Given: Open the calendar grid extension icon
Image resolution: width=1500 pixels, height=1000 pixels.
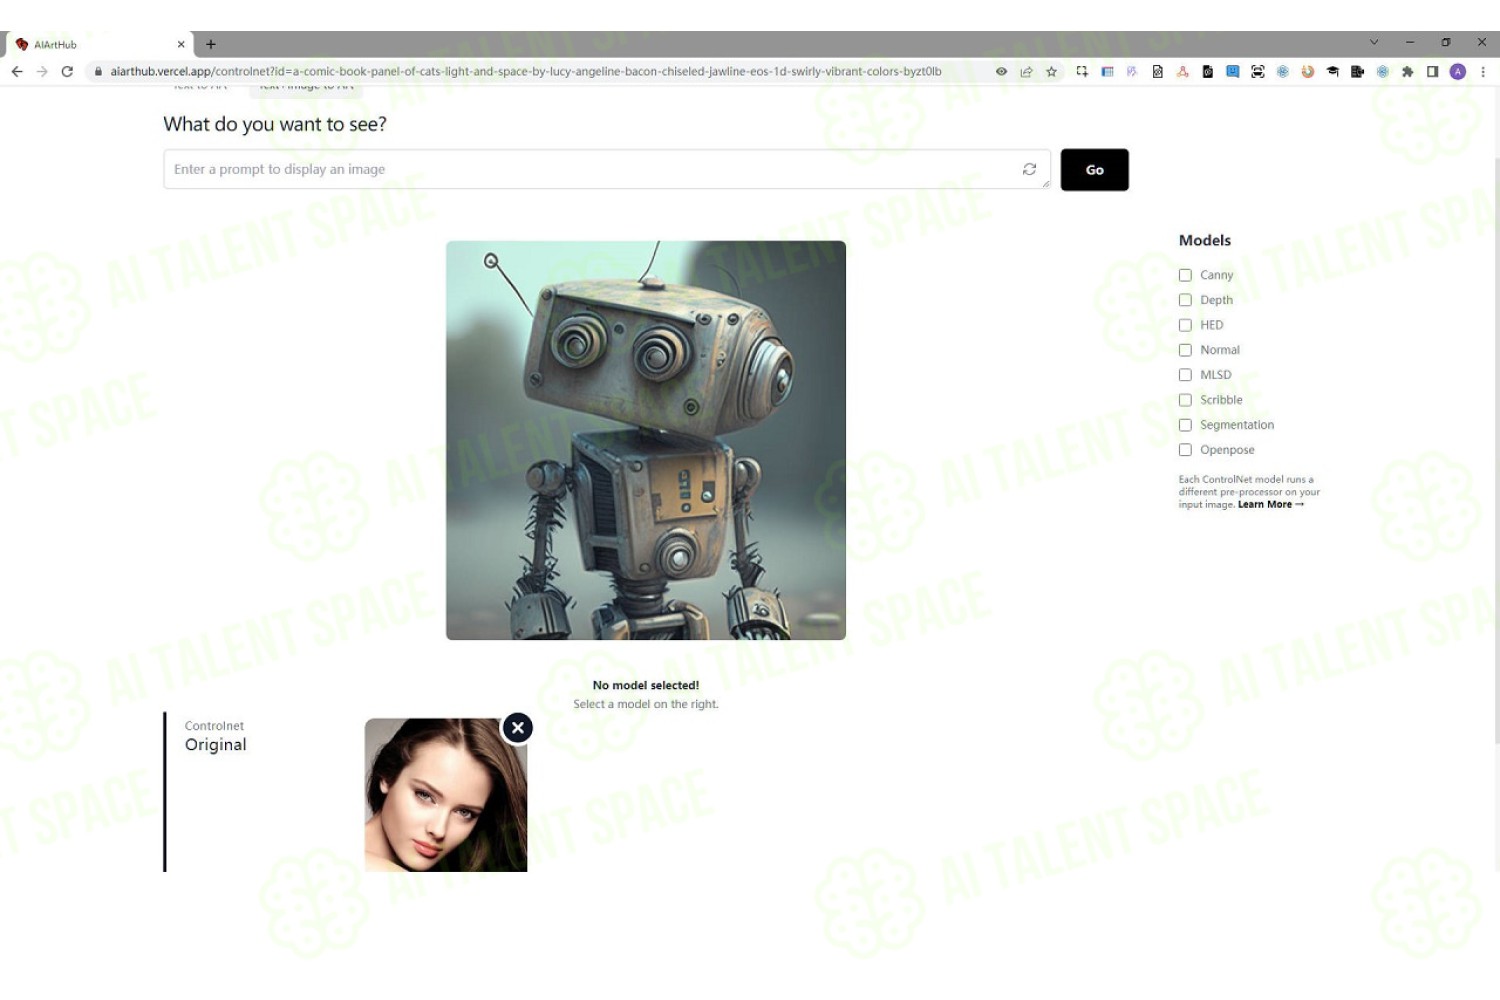Looking at the screenshot, I should click(x=1107, y=71).
